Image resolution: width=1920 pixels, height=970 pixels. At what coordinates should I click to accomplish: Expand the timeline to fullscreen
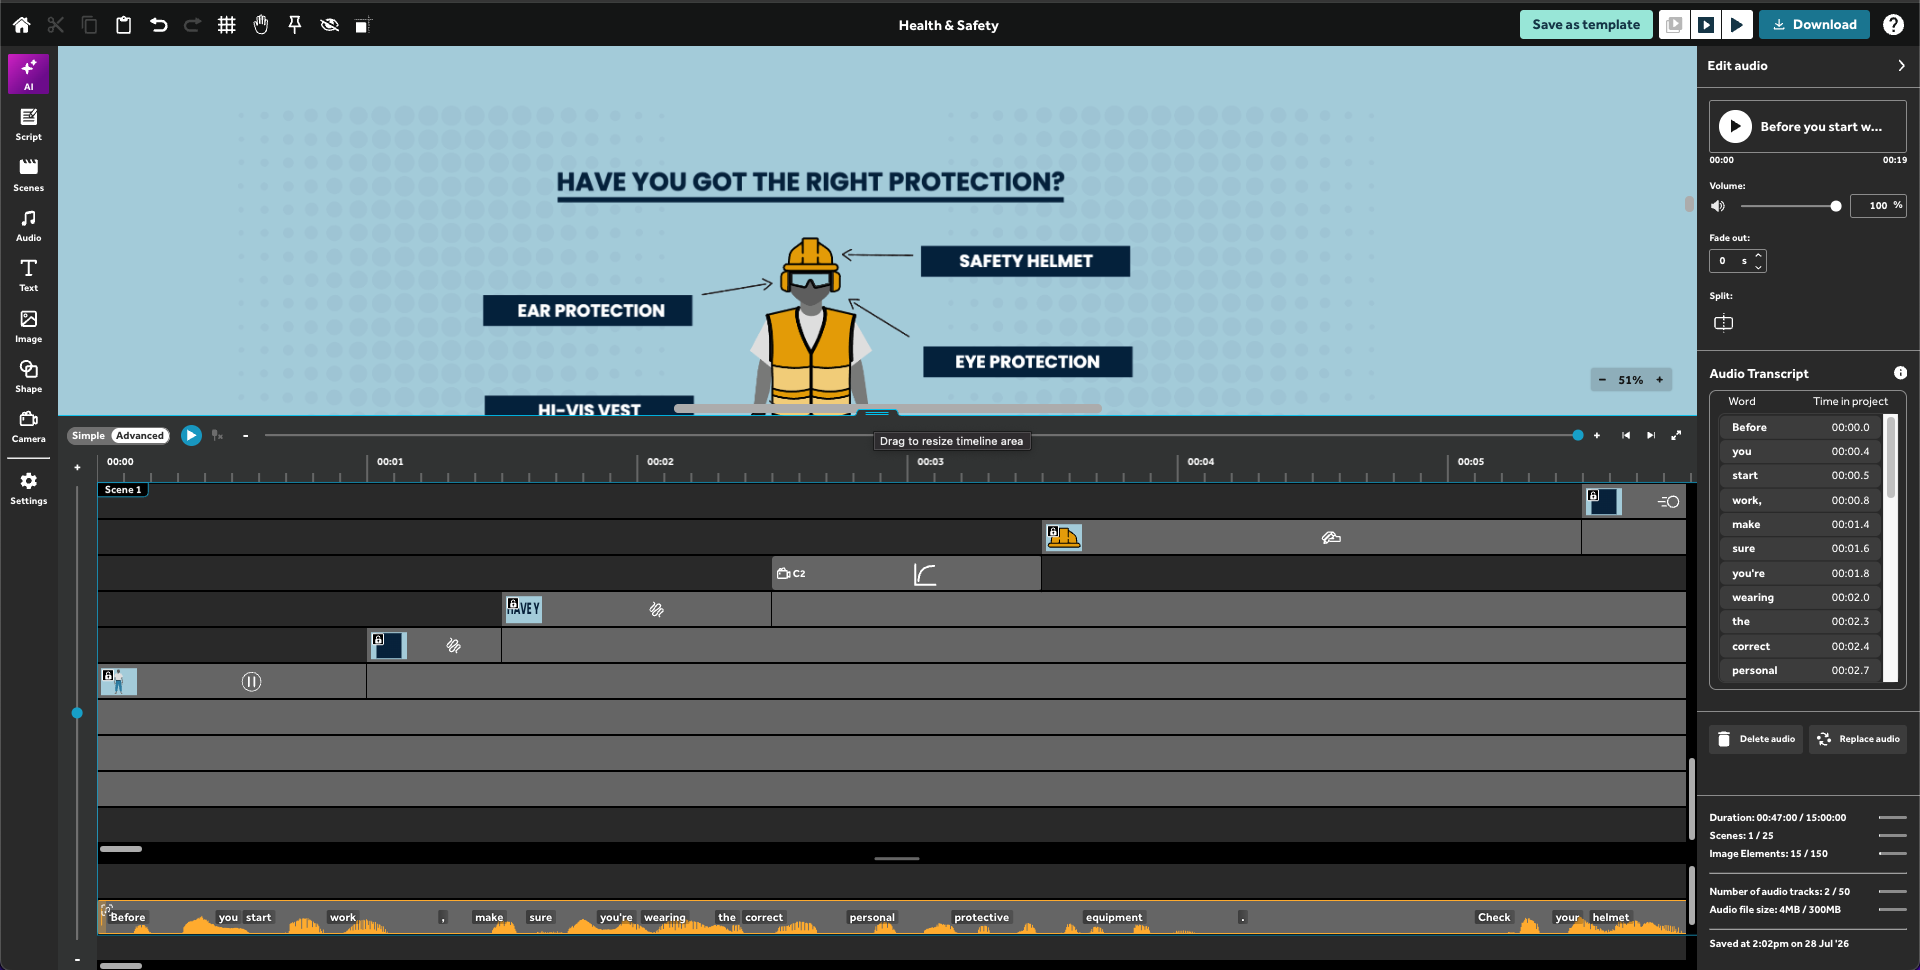pos(1676,435)
